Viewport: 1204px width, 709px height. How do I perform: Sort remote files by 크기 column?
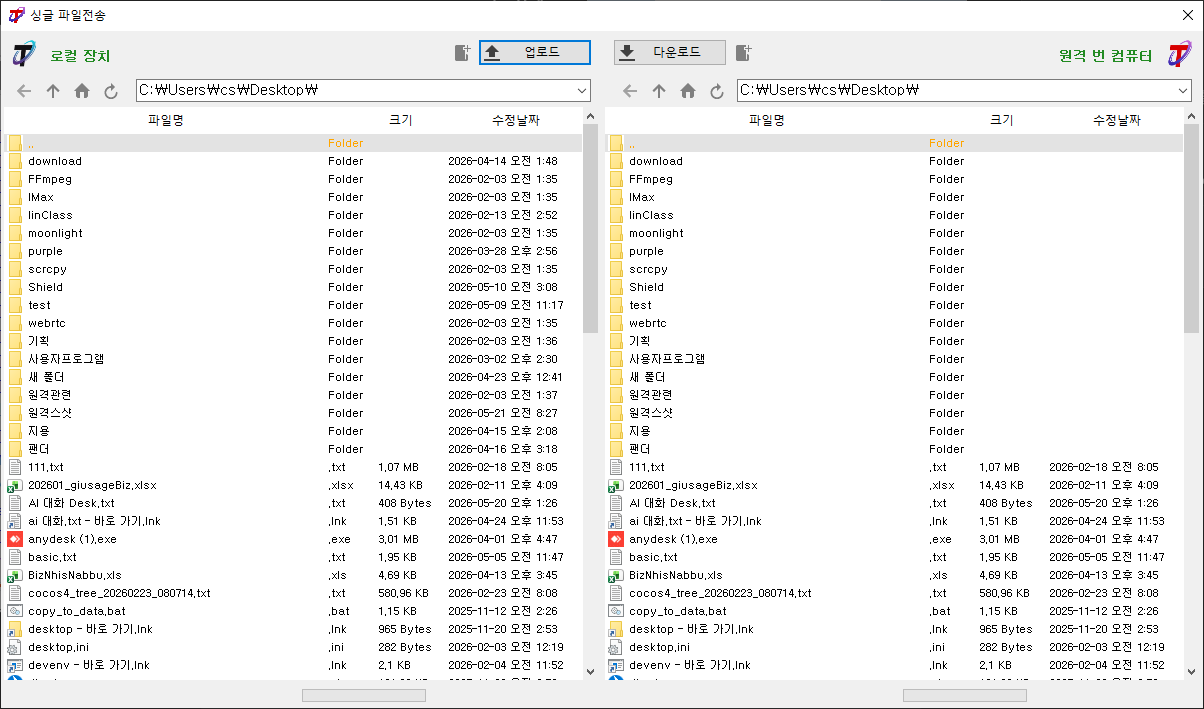coord(1001,120)
